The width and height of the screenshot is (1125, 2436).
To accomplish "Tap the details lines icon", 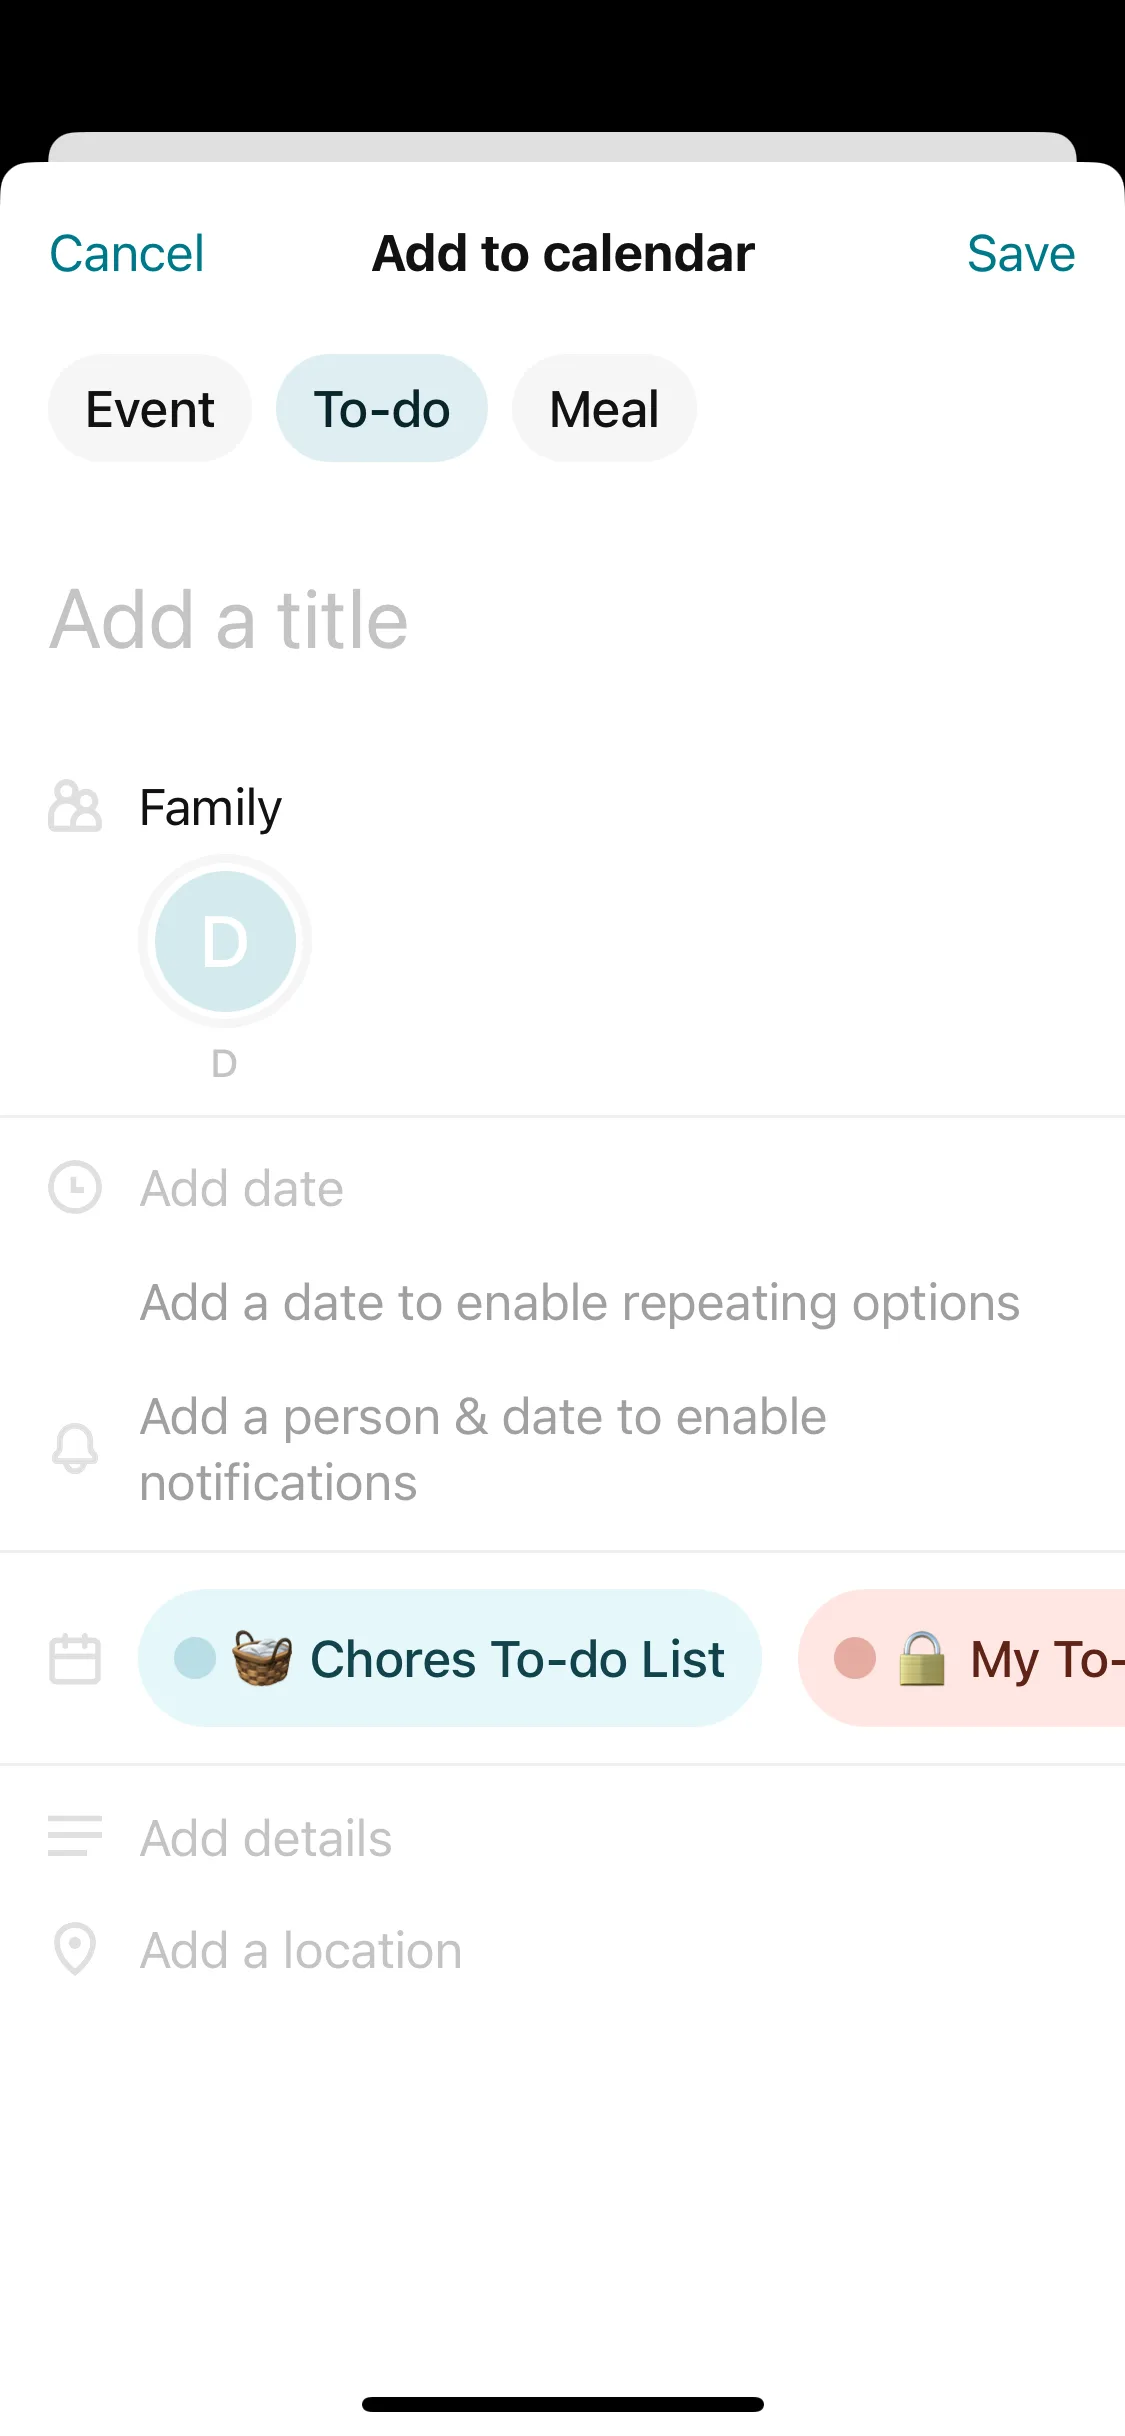I will click(x=75, y=1837).
